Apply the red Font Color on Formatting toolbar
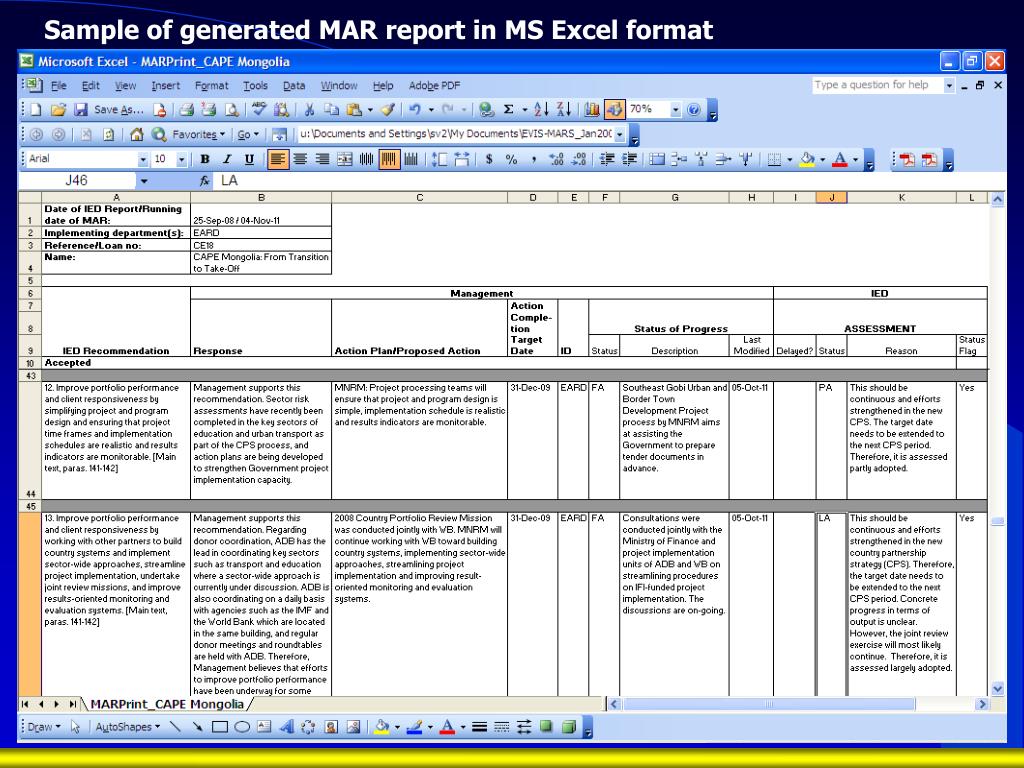The image size is (1024, 768). pos(840,159)
